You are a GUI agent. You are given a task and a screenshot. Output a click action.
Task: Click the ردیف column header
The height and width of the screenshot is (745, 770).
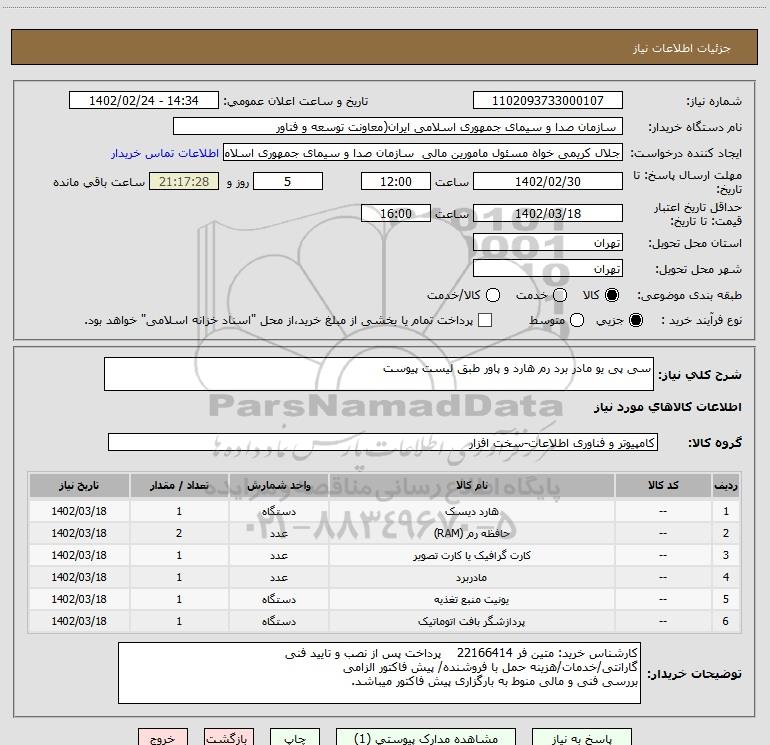726,485
